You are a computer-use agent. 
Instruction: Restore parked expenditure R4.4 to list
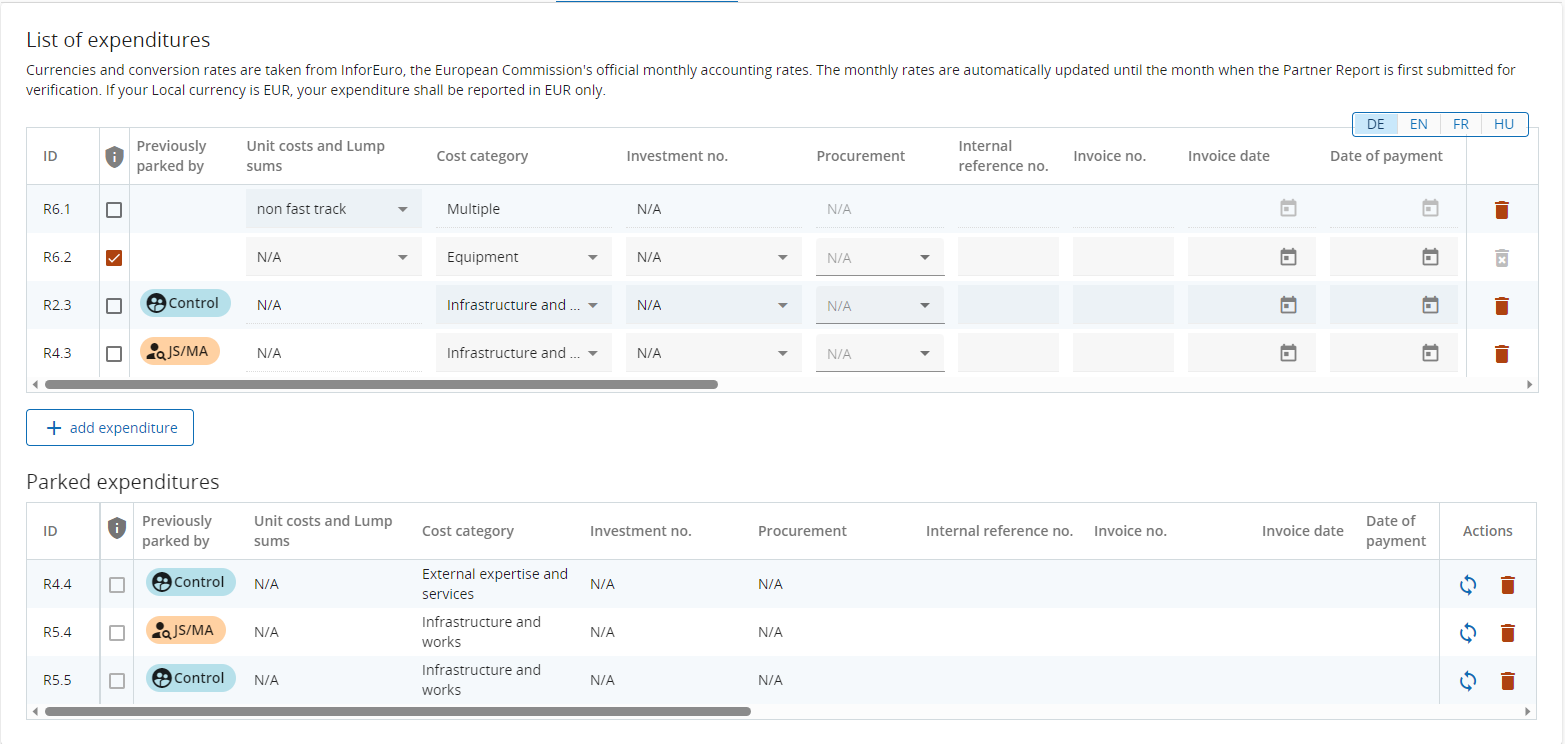tap(1467, 585)
